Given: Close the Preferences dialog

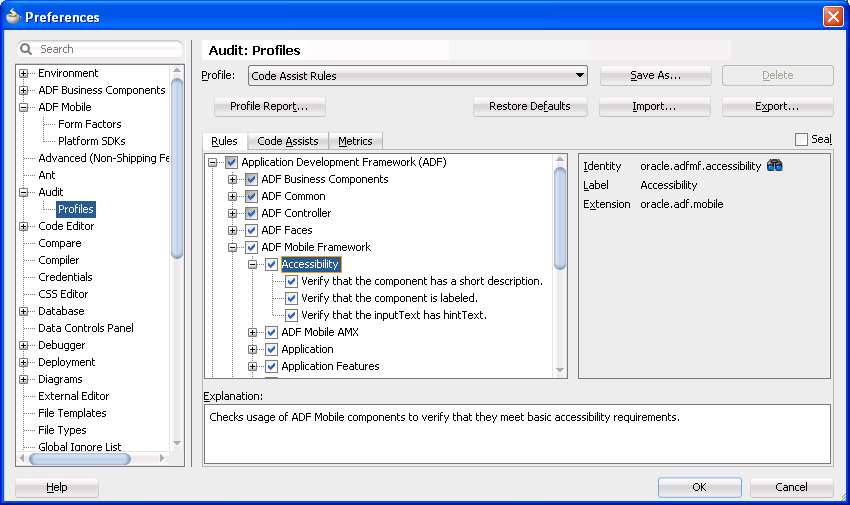Looking at the screenshot, I should click(x=833, y=17).
